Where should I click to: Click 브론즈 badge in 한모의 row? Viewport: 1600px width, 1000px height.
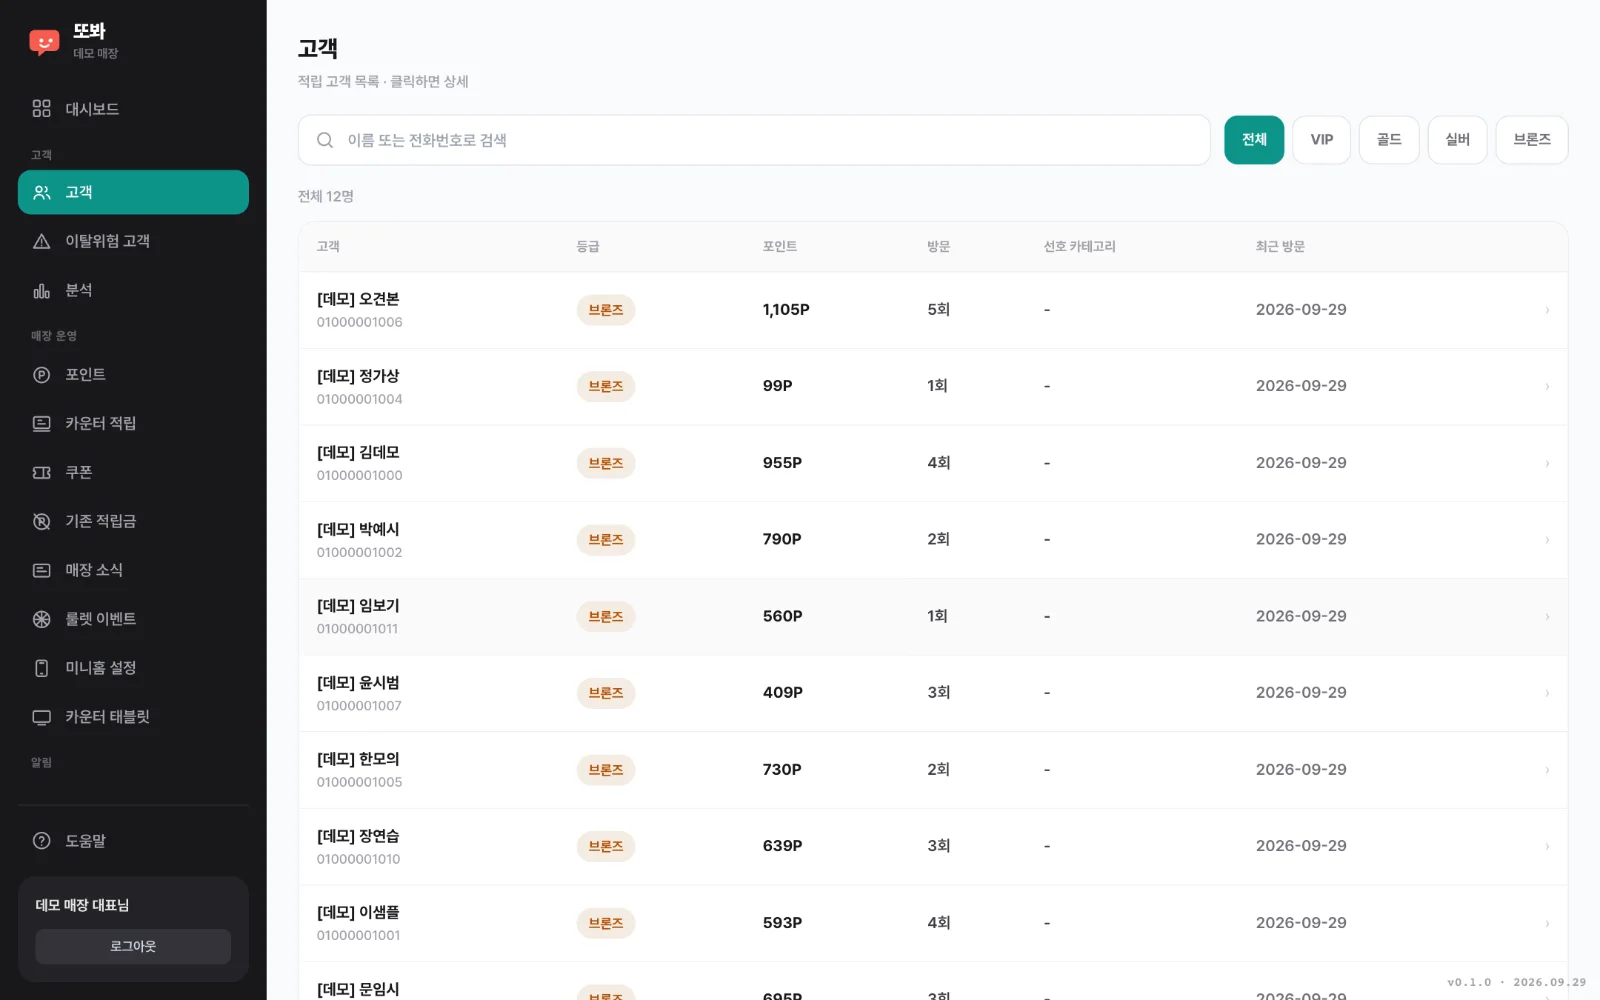tap(606, 770)
